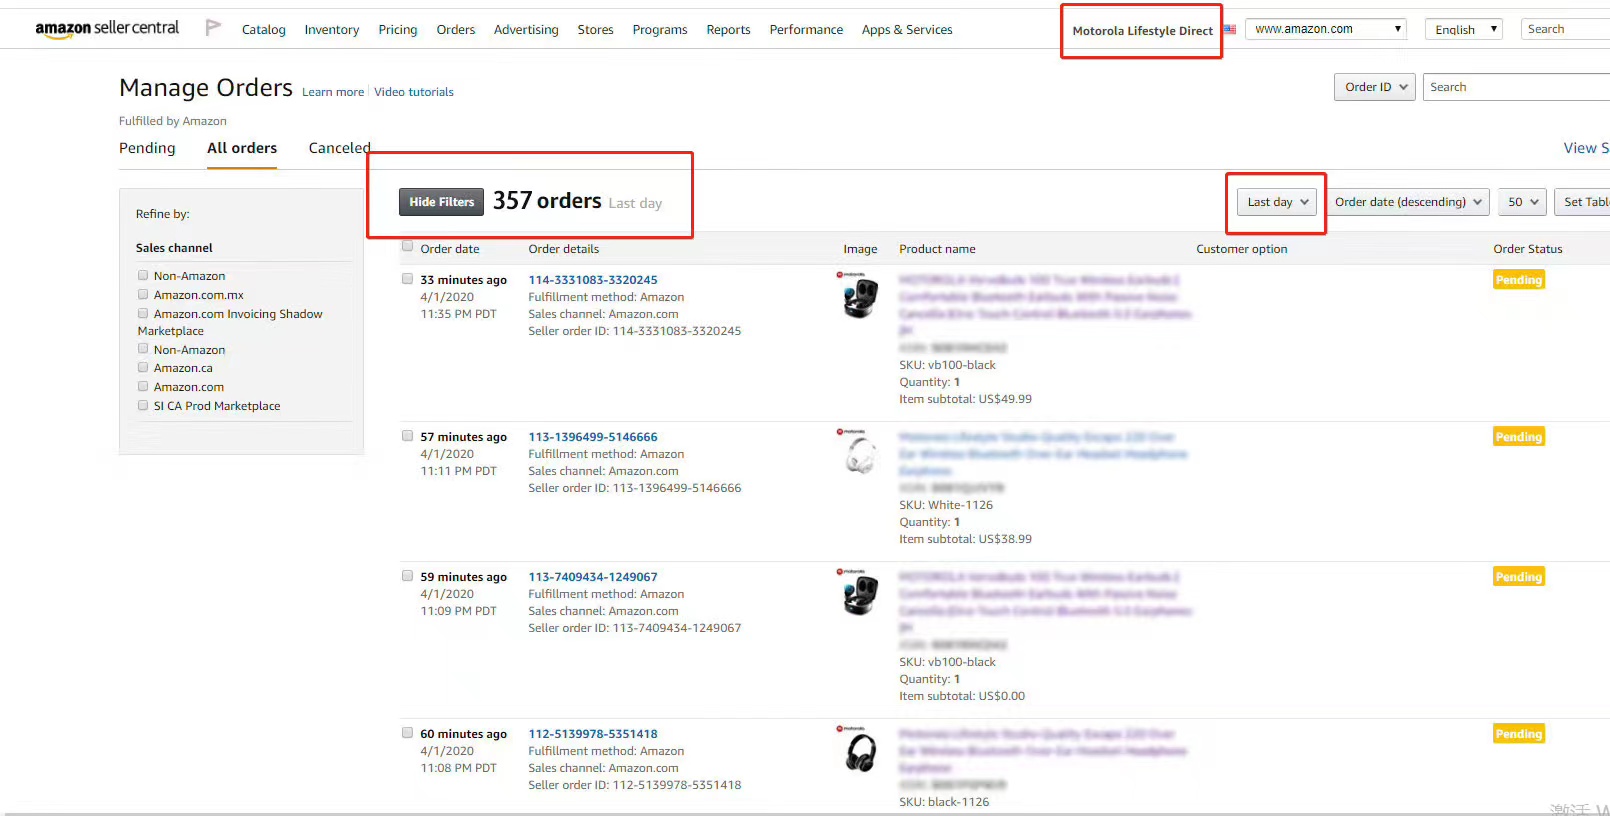Open the English language dropdown

pos(1465,29)
